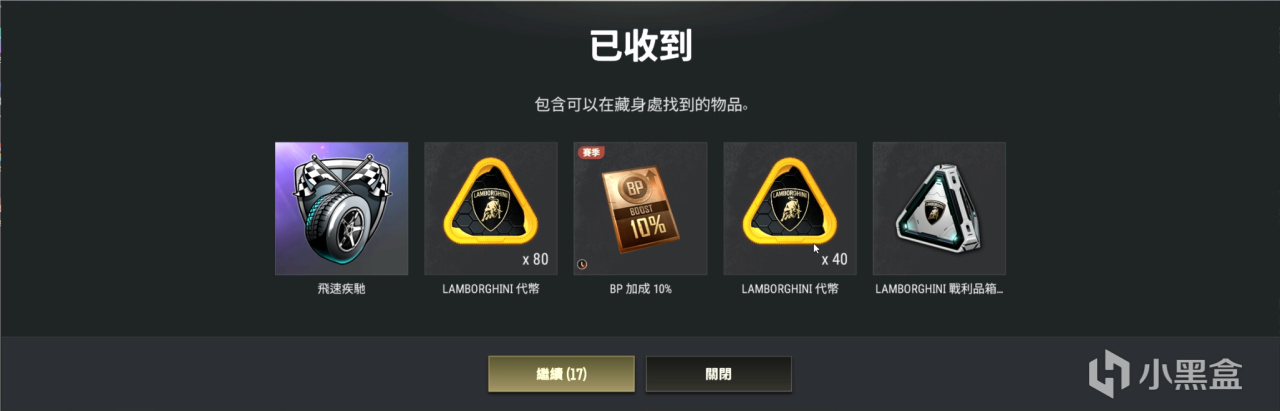Click the LAMBORGHINI 戰利品箱 label

point(939,289)
